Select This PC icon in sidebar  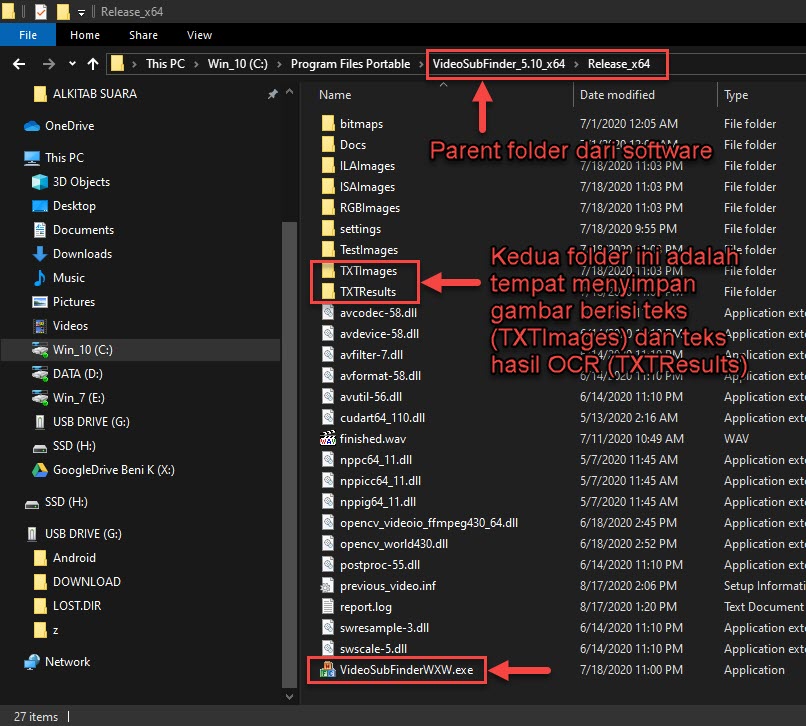click(32, 158)
